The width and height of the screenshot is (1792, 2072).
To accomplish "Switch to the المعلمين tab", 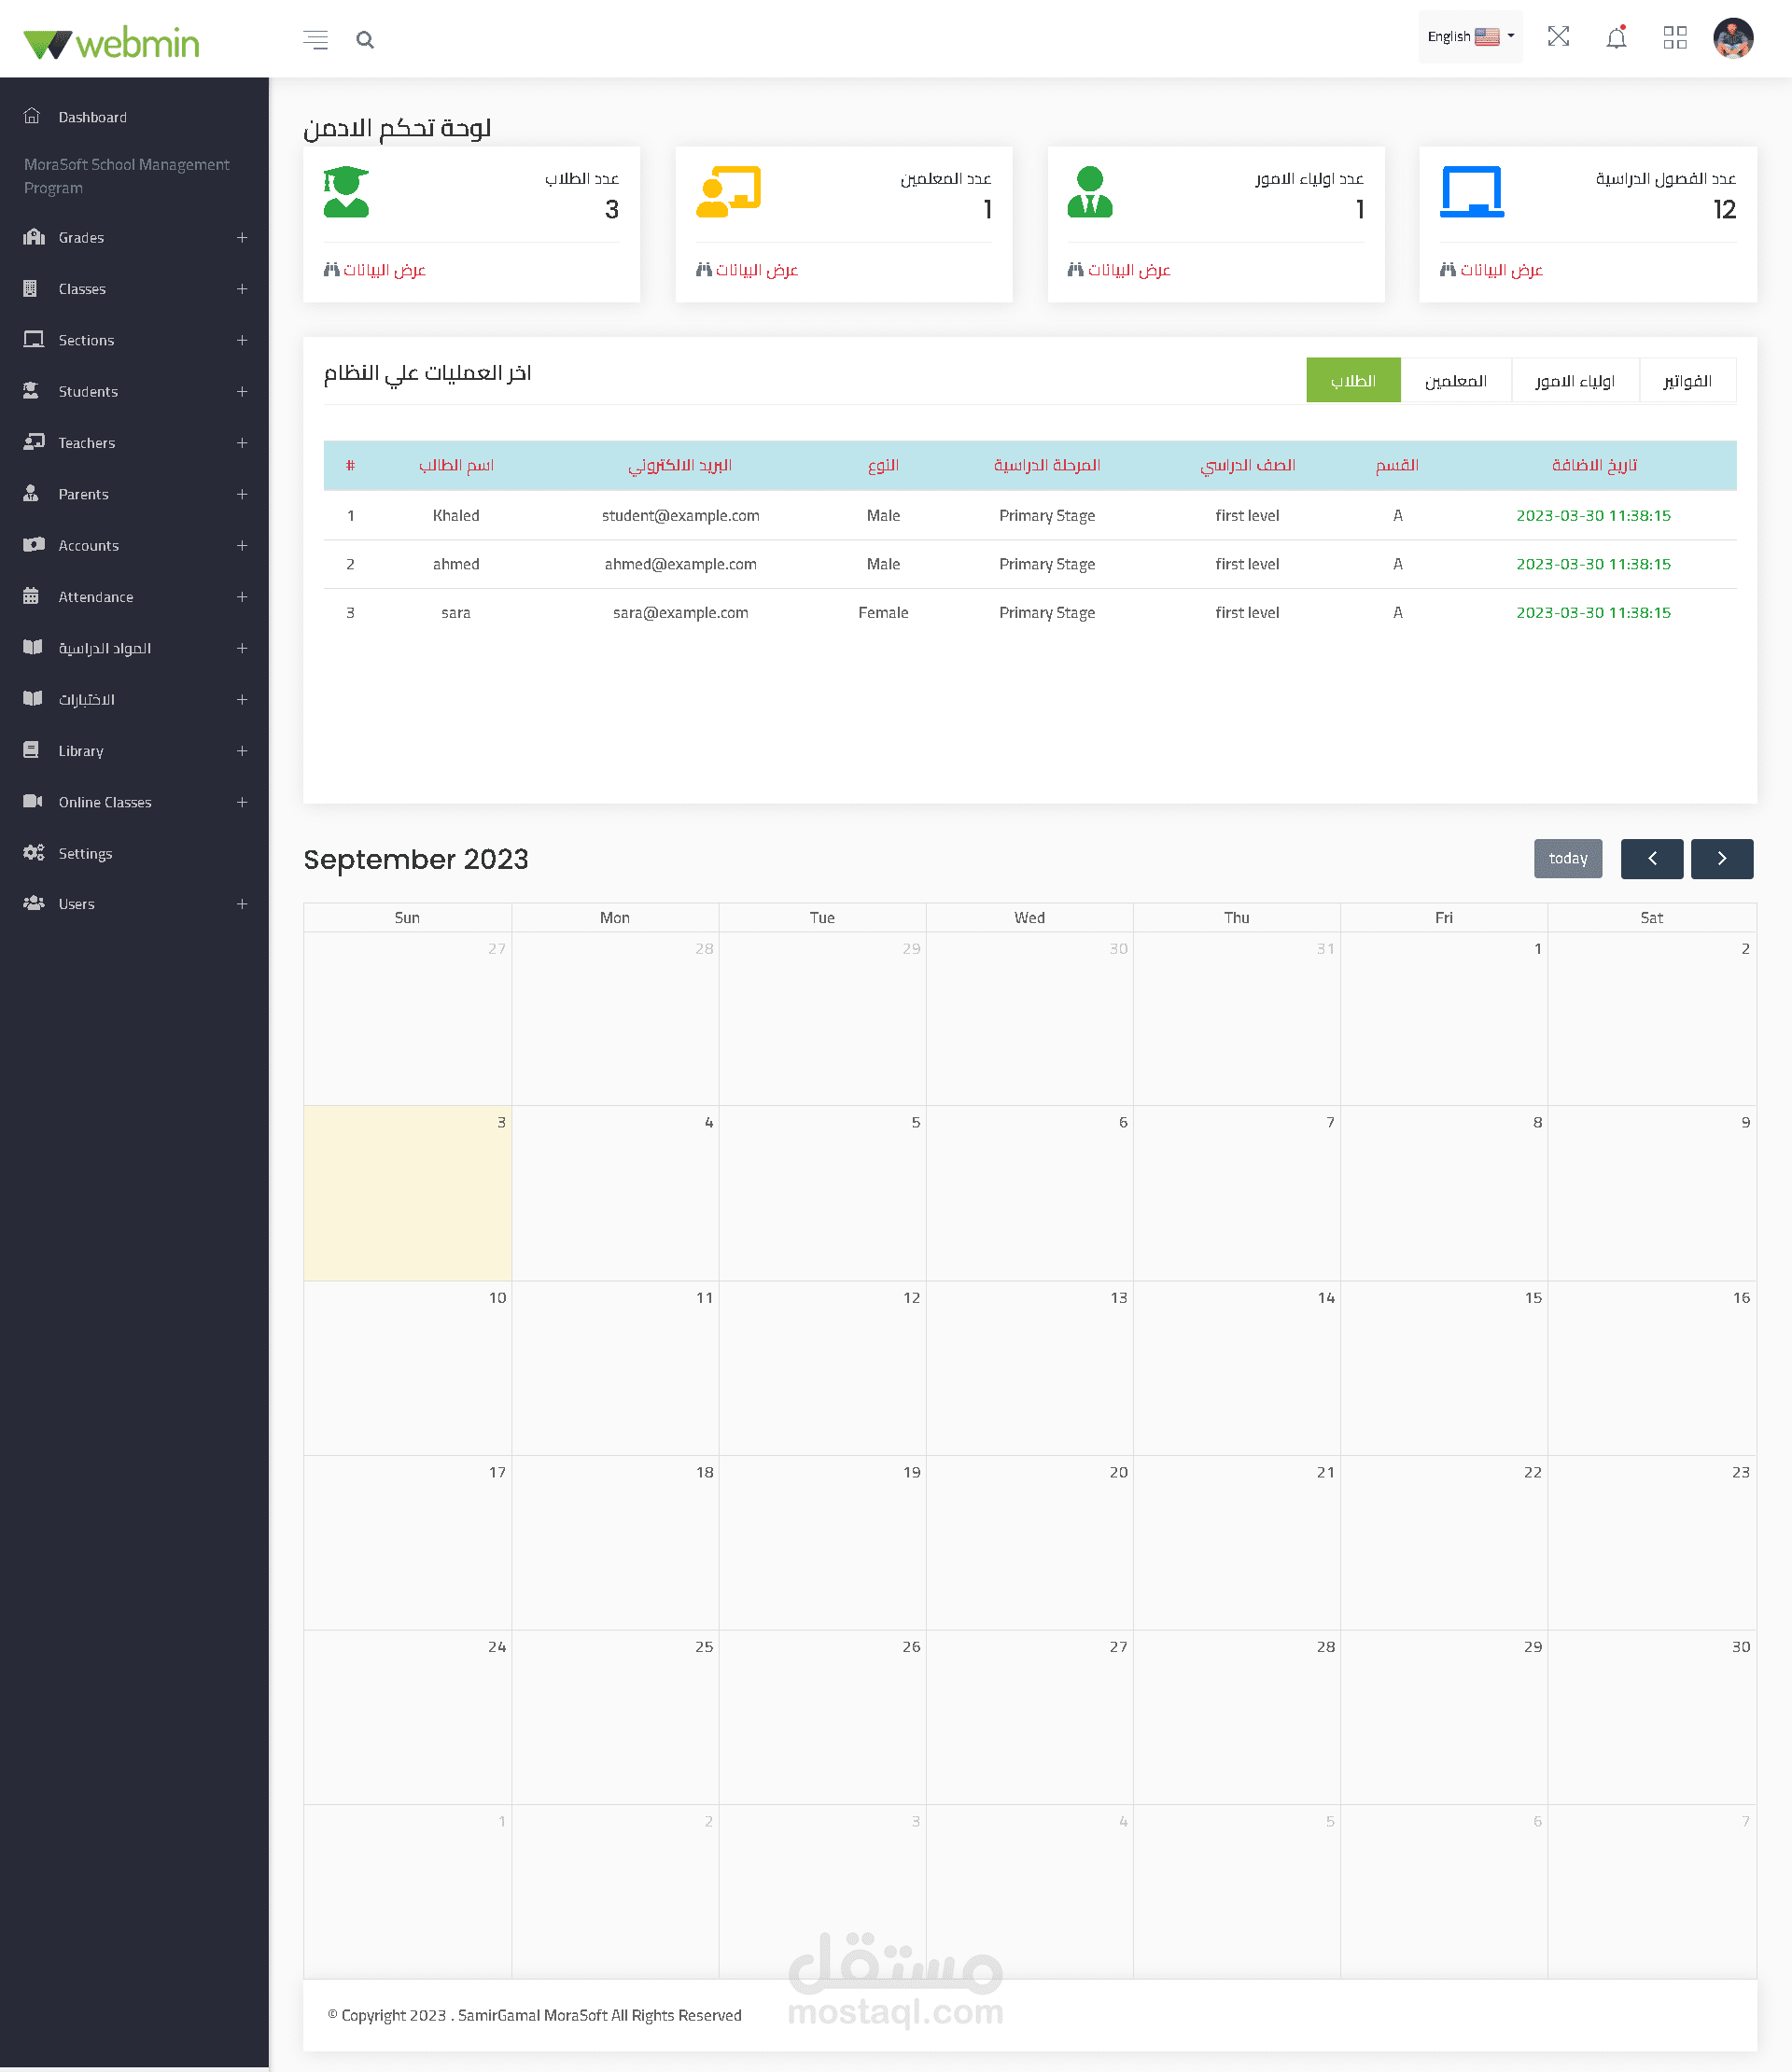I will tap(1457, 380).
